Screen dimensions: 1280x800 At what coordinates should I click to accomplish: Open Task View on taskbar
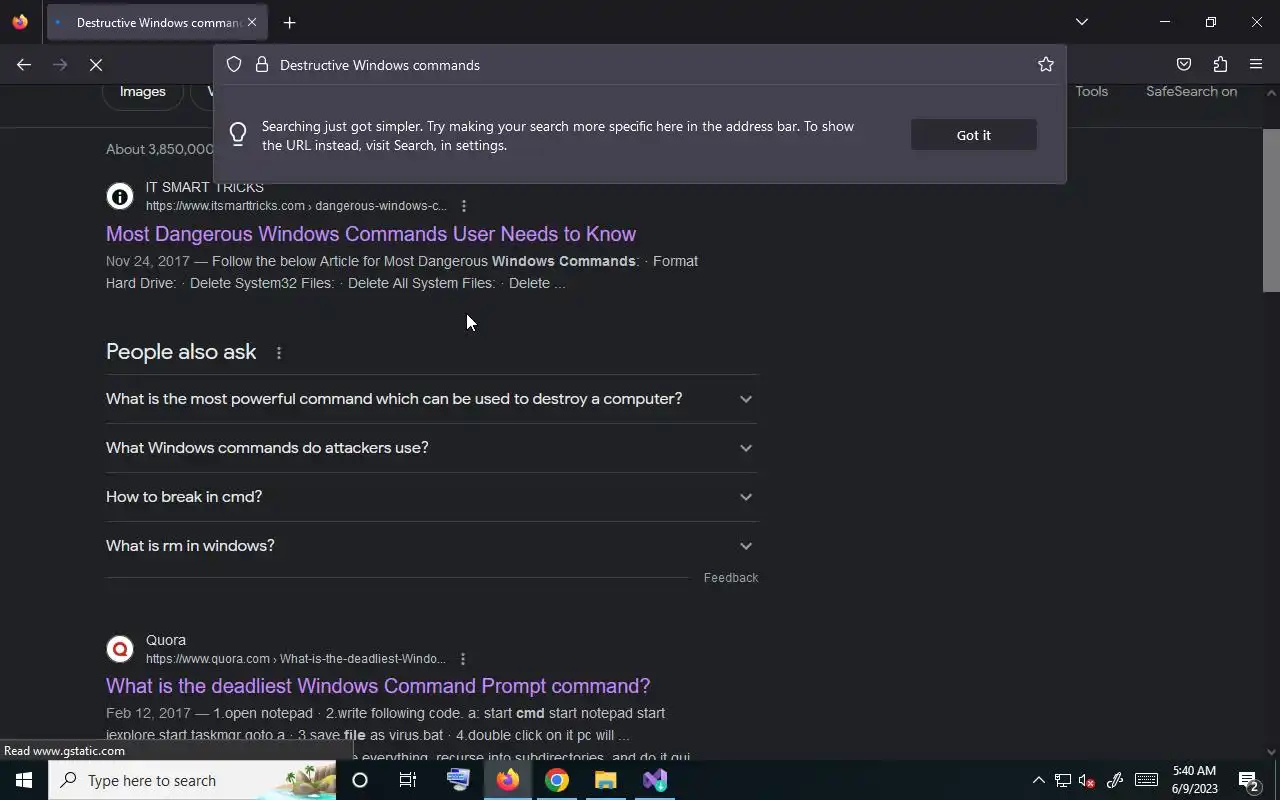[x=408, y=780]
